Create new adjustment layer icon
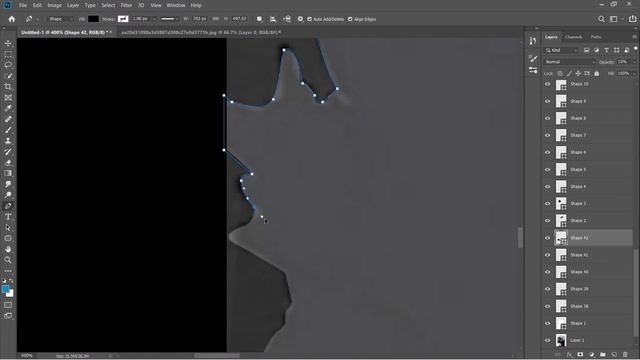This screenshot has width=640, height=360. pyautogui.click(x=591, y=355)
